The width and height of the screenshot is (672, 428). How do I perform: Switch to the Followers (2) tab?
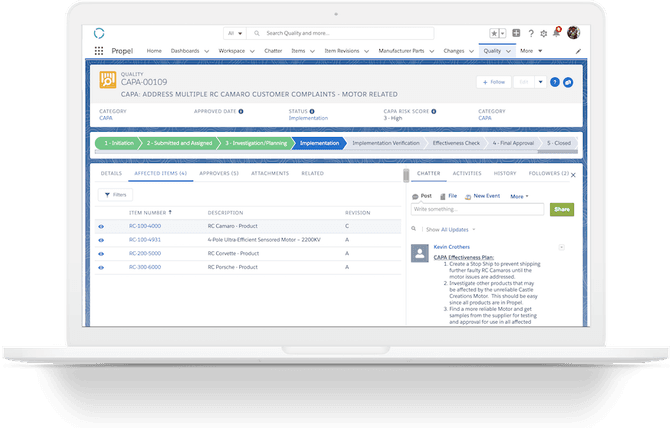click(x=549, y=174)
